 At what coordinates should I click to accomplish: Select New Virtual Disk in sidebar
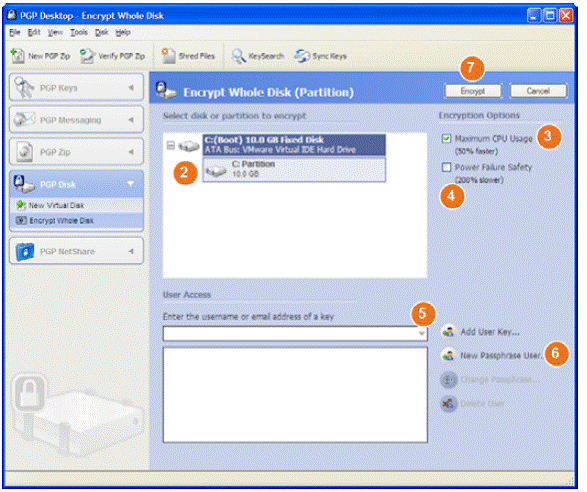pyautogui.click(x=76, y=205)
